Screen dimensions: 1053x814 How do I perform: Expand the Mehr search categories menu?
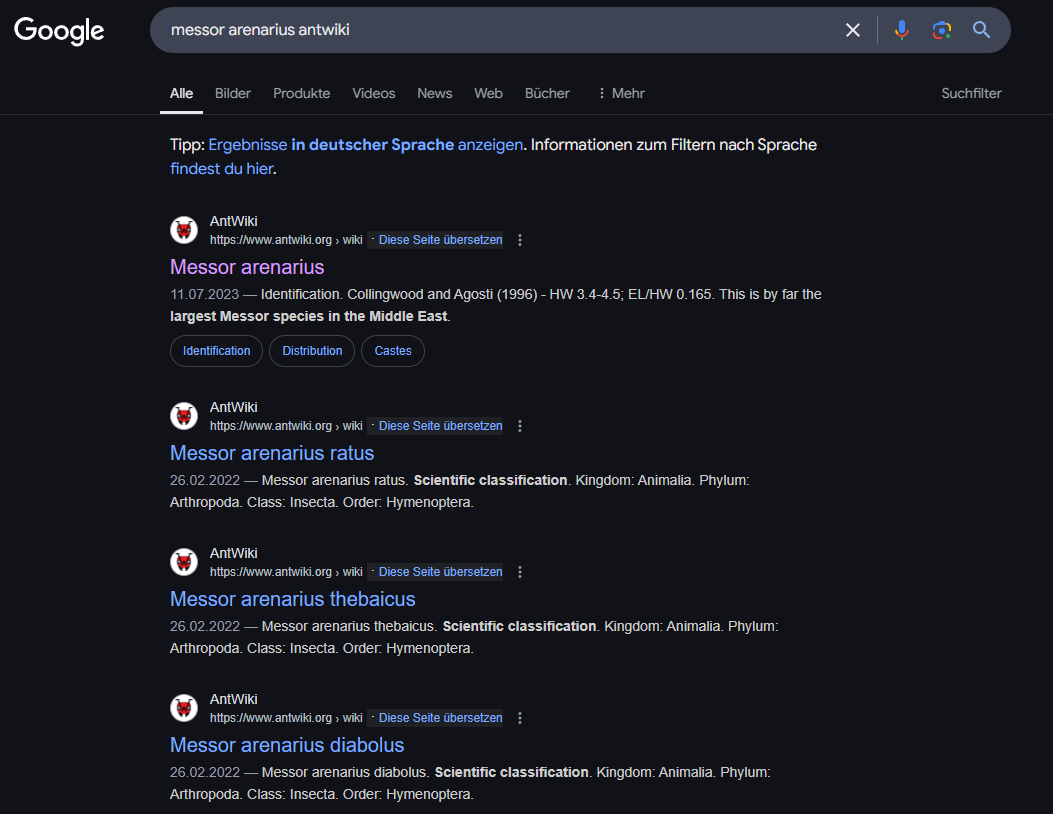point(620,93)
